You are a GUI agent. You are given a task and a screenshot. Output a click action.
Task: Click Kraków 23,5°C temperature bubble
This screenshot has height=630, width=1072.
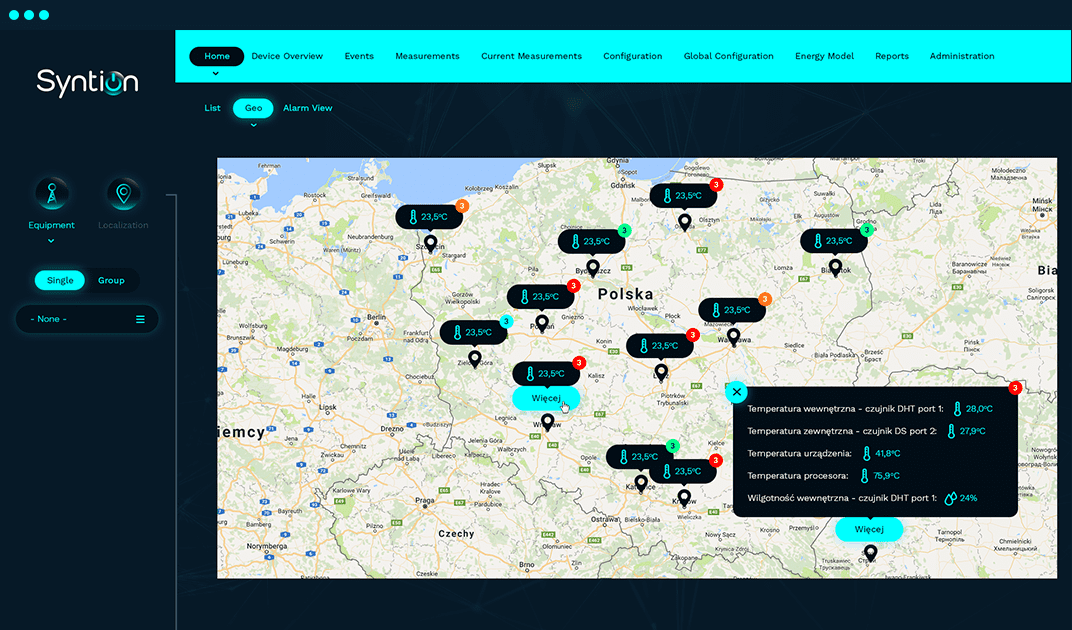pyautogui.click(x=682, y=471)
